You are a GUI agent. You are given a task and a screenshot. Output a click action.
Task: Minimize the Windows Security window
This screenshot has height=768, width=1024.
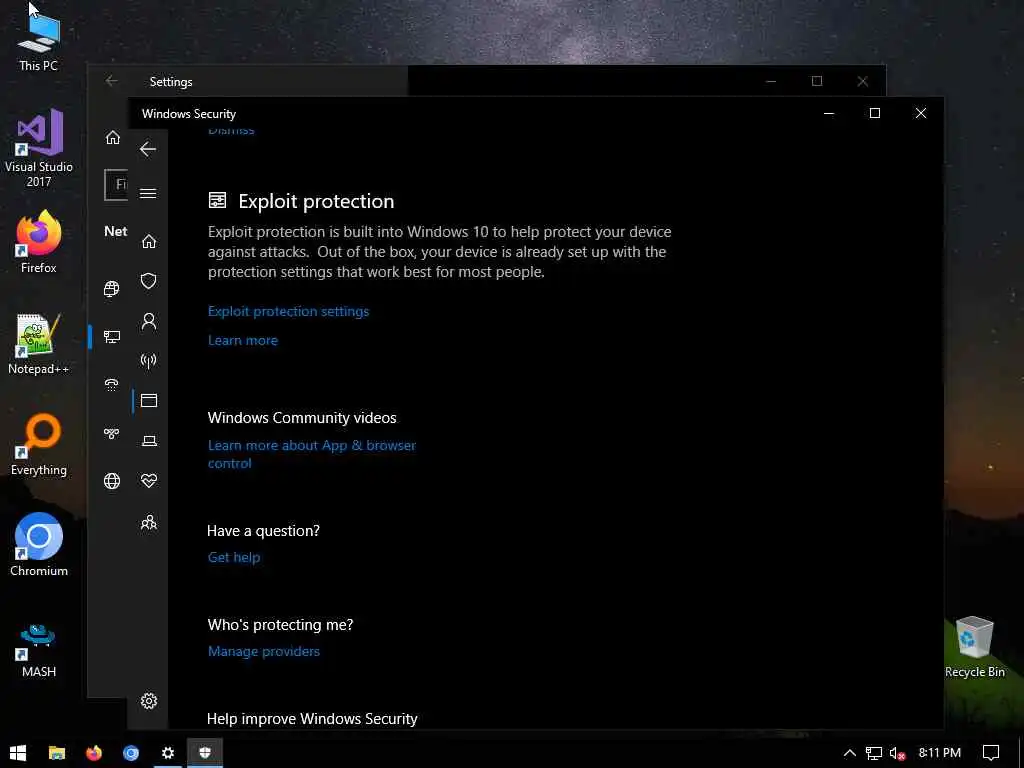[x=829, y=113]
